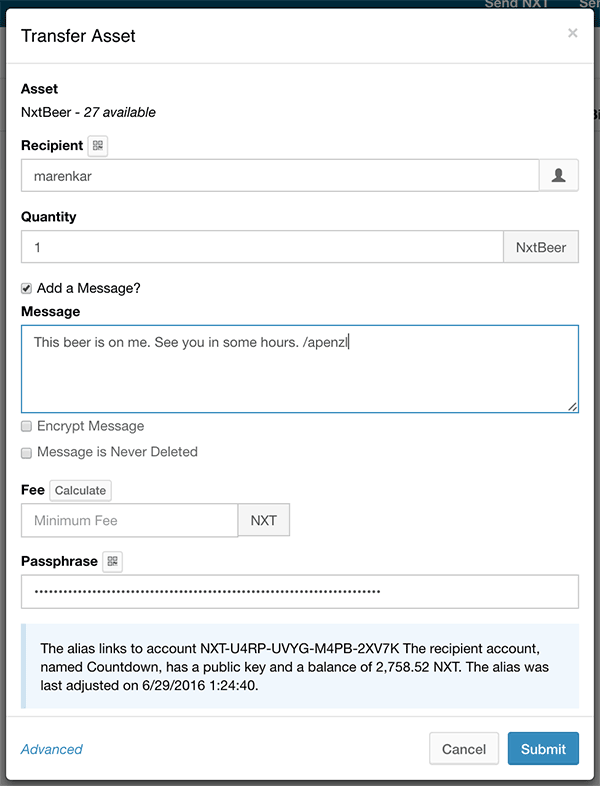This screenshot has width=600, height=786.
Task: Click Send NXT in background window
Action: coord(516,4)
